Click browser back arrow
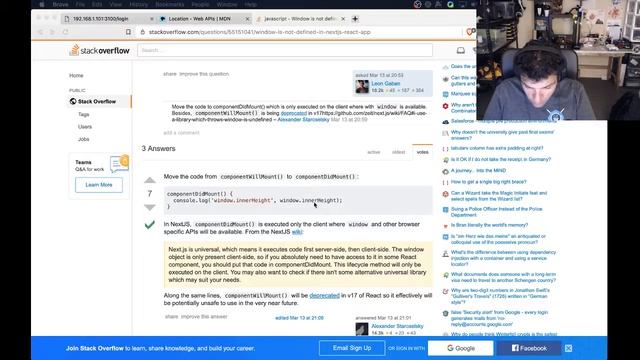Image resolution: width=640 pixels, height=360 pixels. (40, 32)
